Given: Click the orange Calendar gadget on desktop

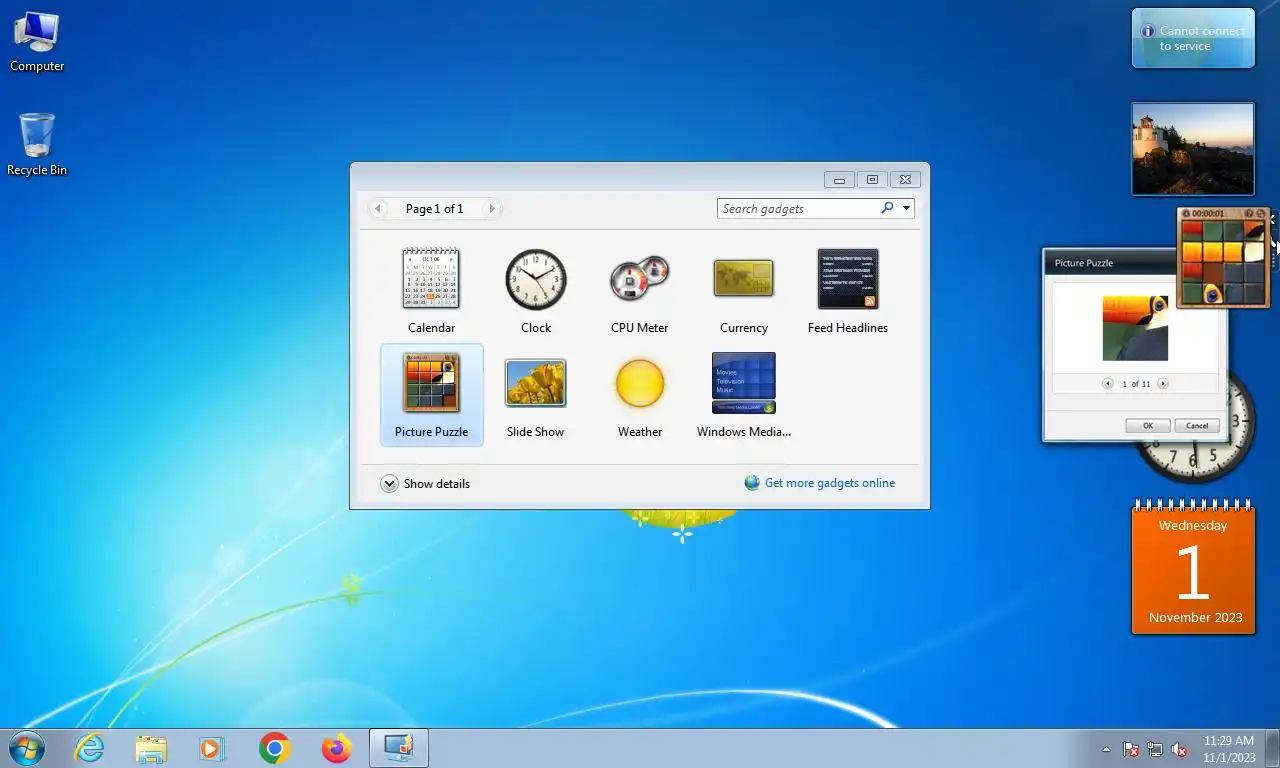Looking at the screenshot, I should (x=1193, y=566).
